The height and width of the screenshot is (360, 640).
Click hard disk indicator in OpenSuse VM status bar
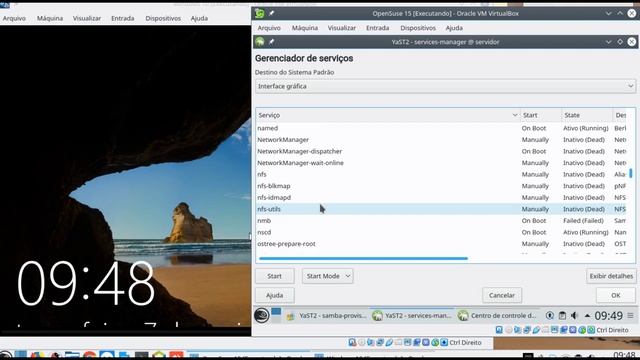499,330
